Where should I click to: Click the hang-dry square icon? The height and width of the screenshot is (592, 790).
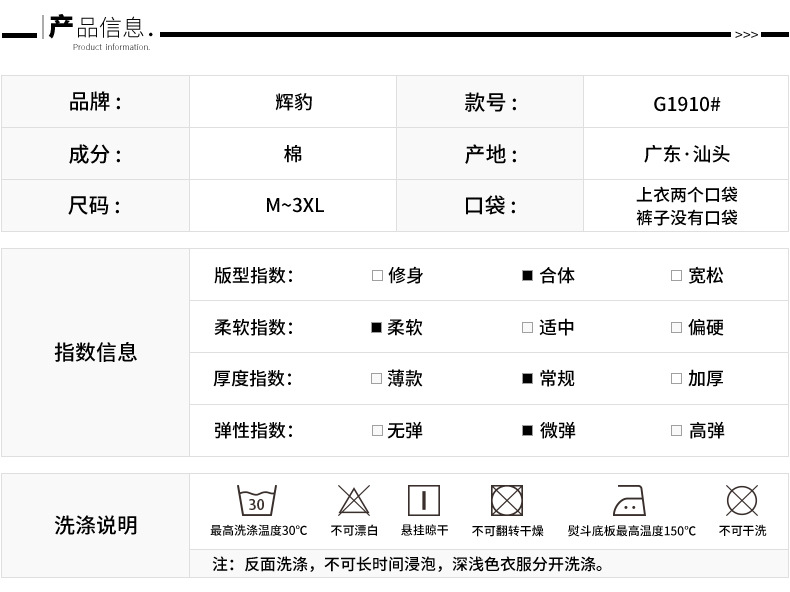424,500
